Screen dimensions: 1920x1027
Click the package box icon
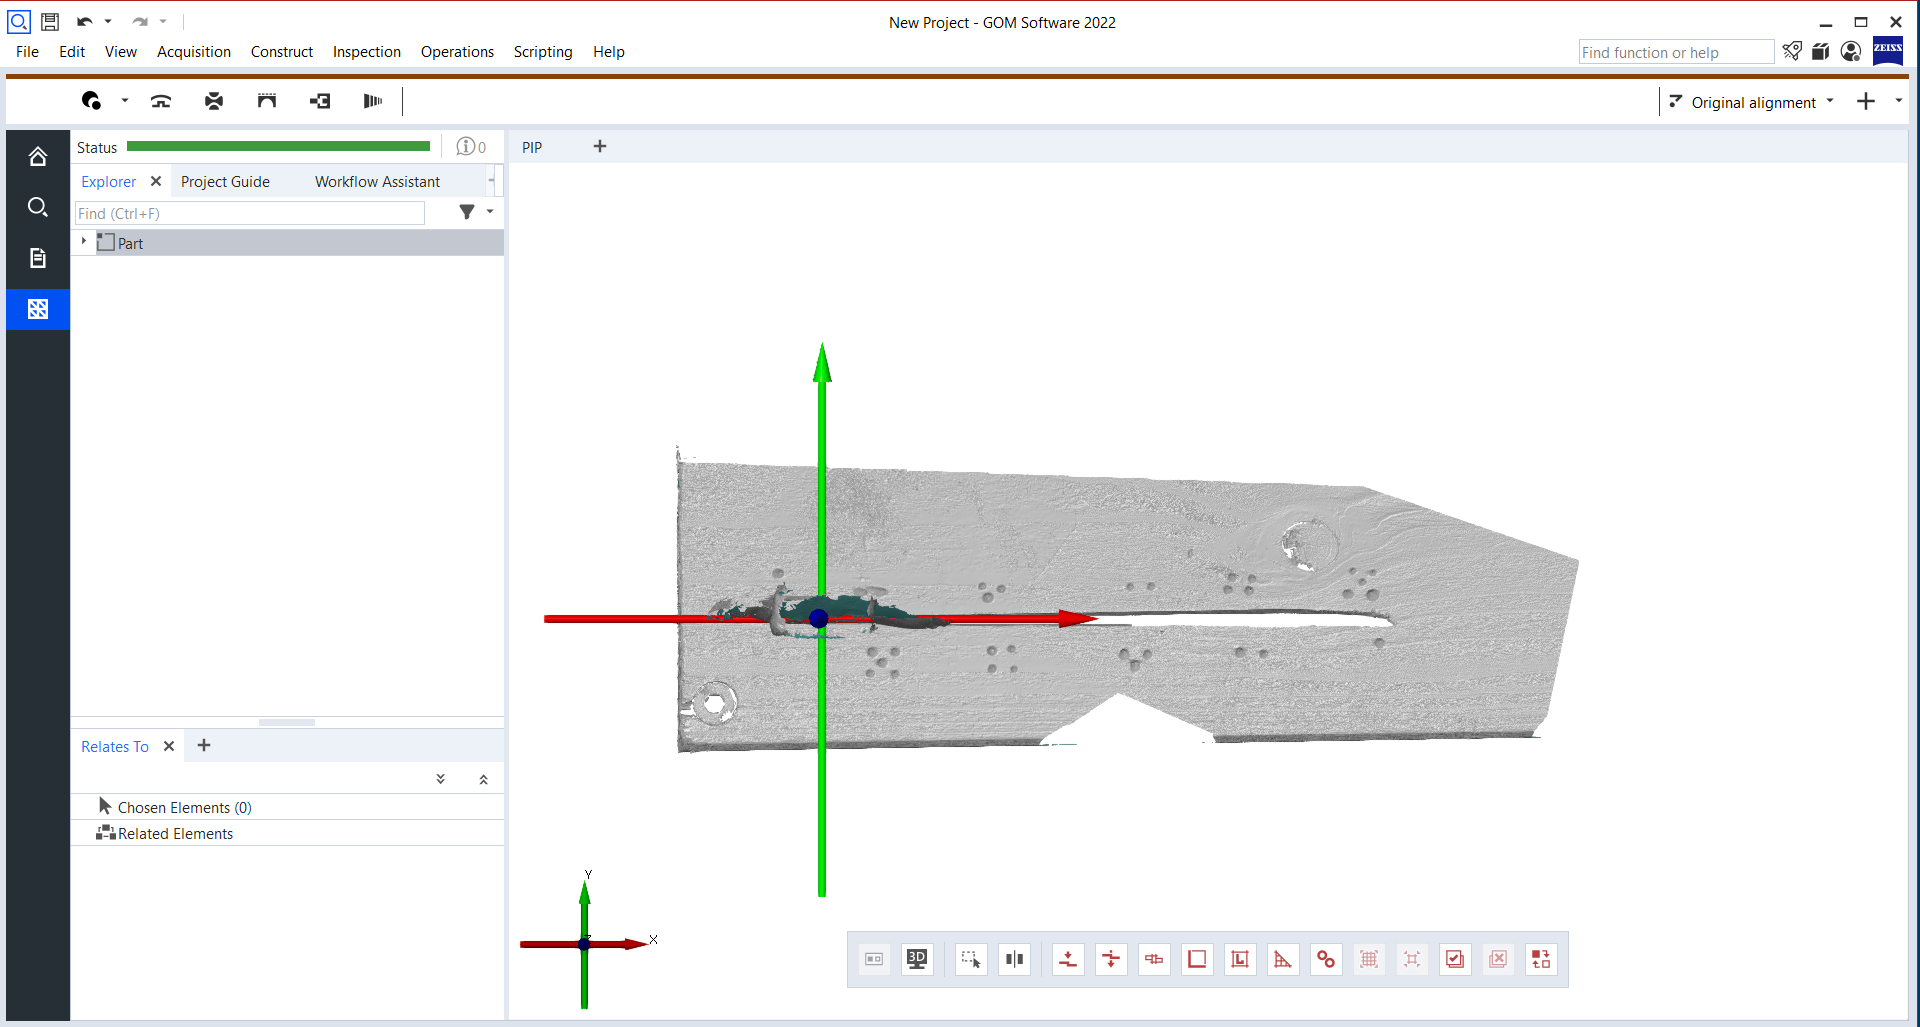[1821, 51]
